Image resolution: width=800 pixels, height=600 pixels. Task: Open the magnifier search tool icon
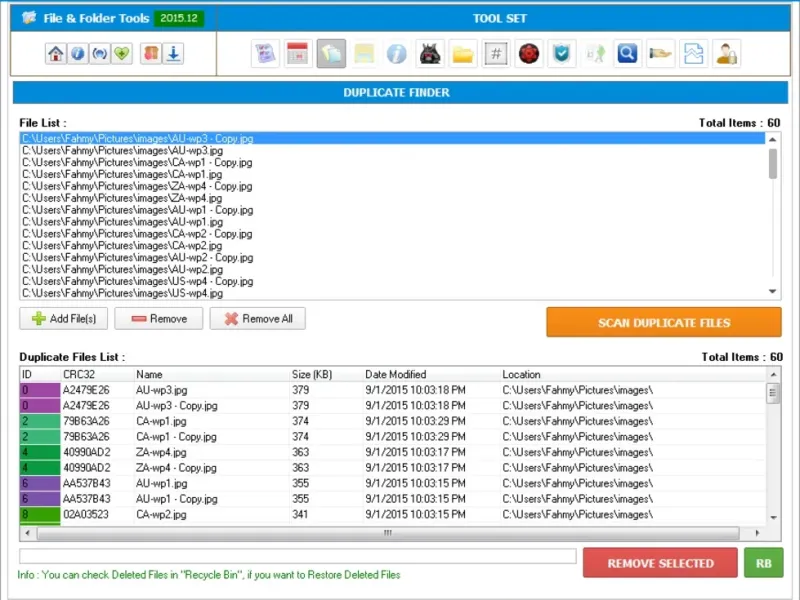point(627,54)
